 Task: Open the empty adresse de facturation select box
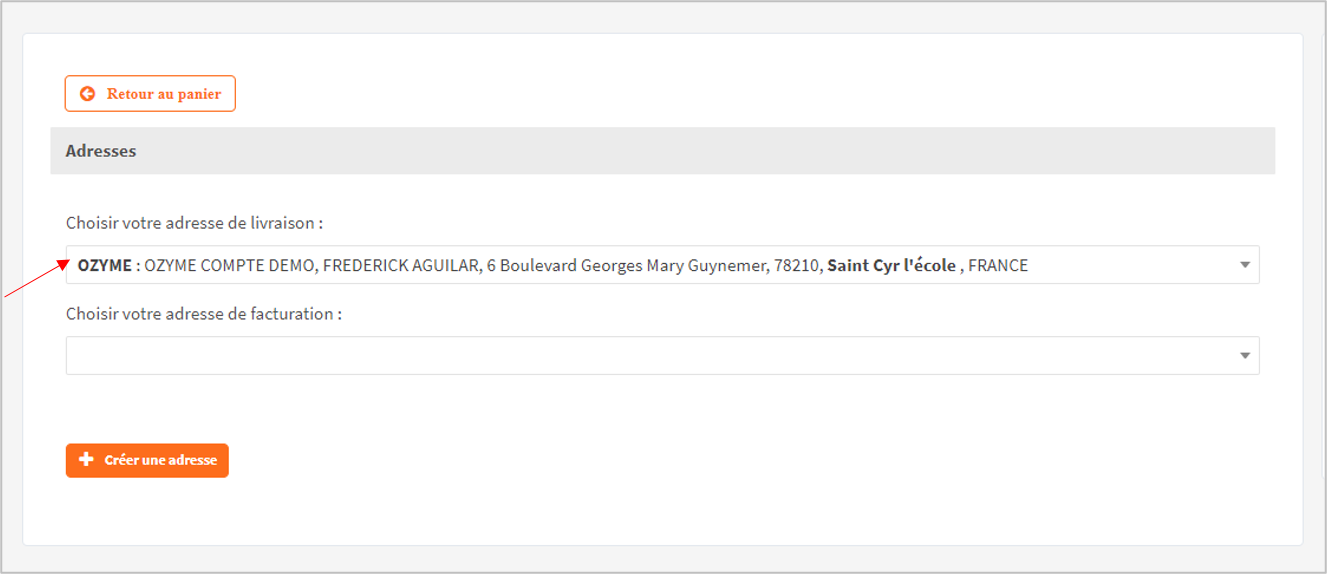662,356
